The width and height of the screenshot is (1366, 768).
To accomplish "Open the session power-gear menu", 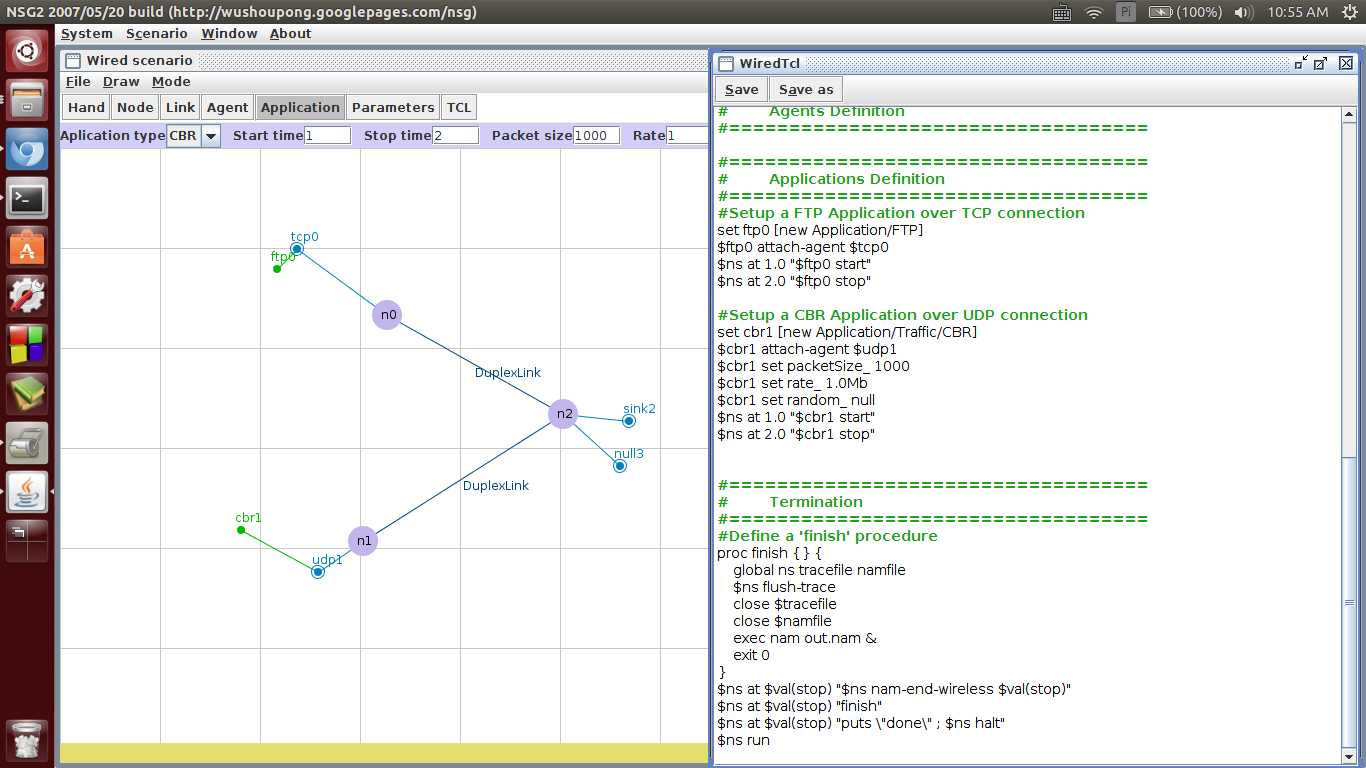I will tap(1349, 12).
